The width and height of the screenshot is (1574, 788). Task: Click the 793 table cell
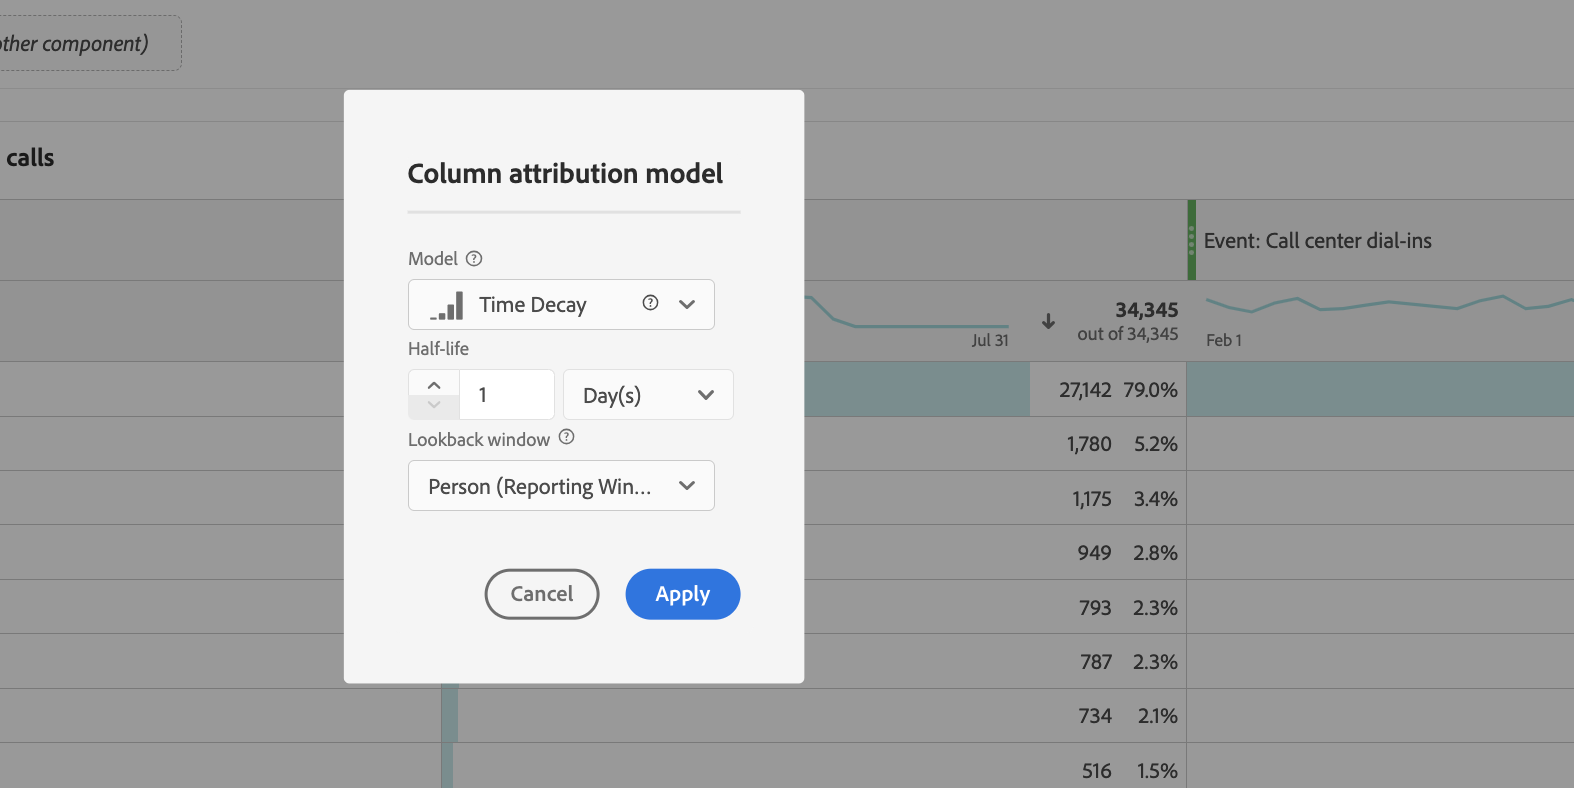1095,608
